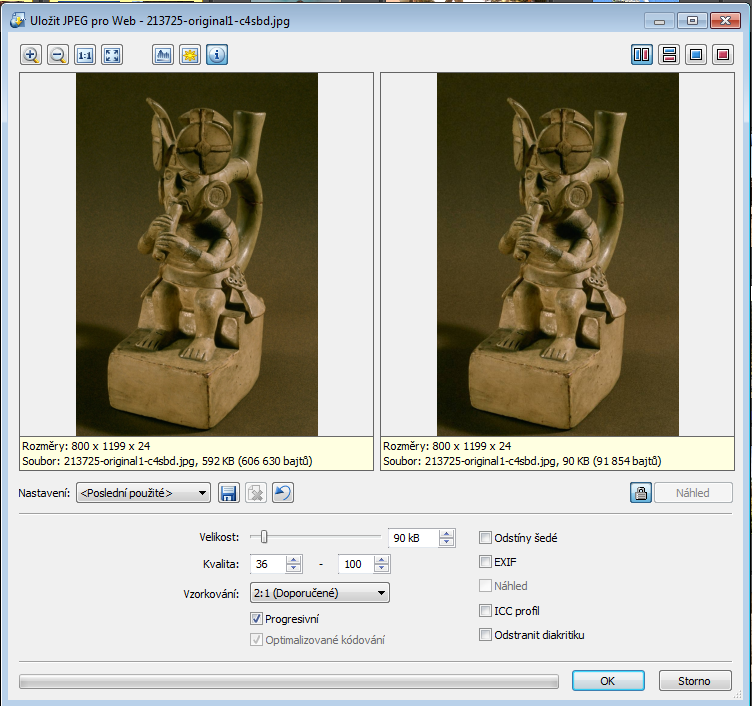Show only the result image view

click(x=723, y=55)
